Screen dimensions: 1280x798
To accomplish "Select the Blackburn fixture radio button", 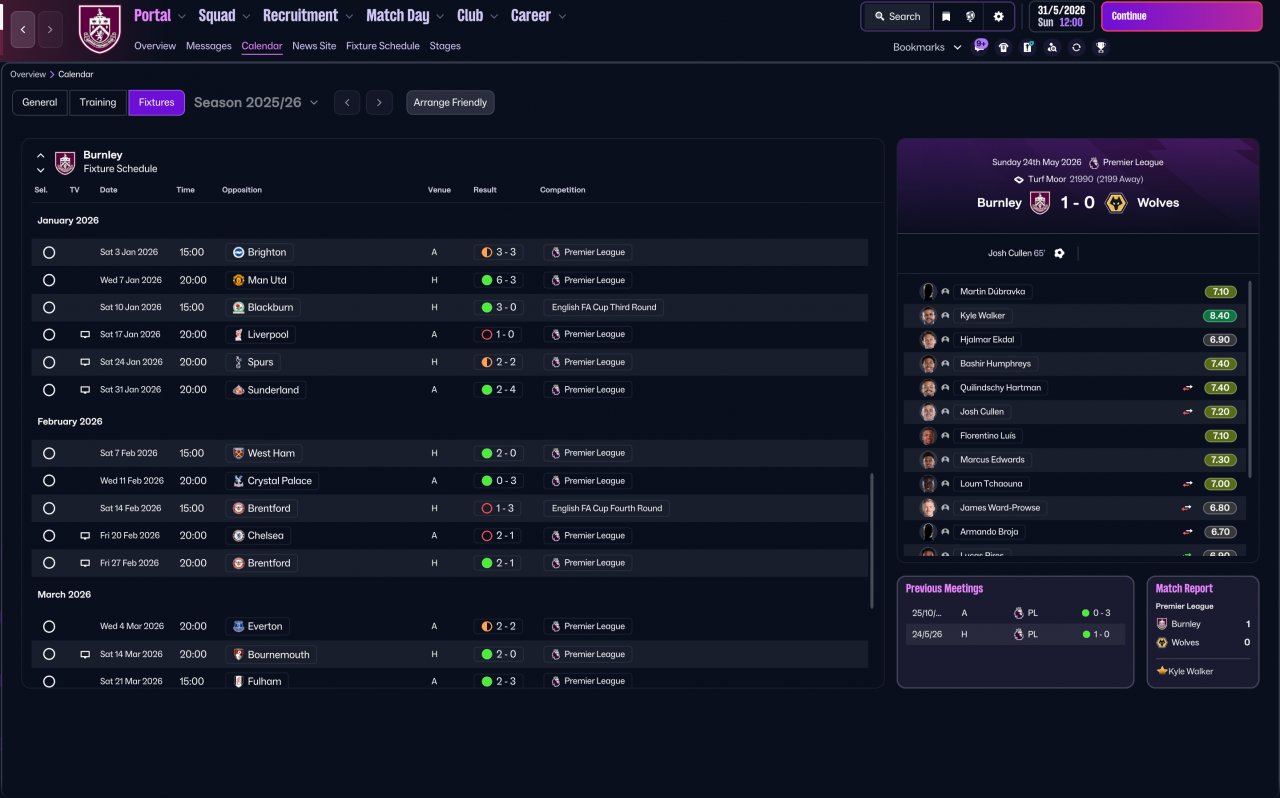I will (x=49, y=307).
